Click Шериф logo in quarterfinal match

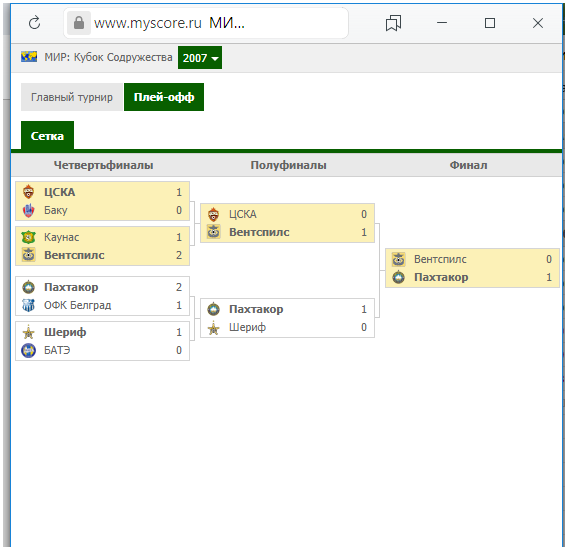[28, 332]
